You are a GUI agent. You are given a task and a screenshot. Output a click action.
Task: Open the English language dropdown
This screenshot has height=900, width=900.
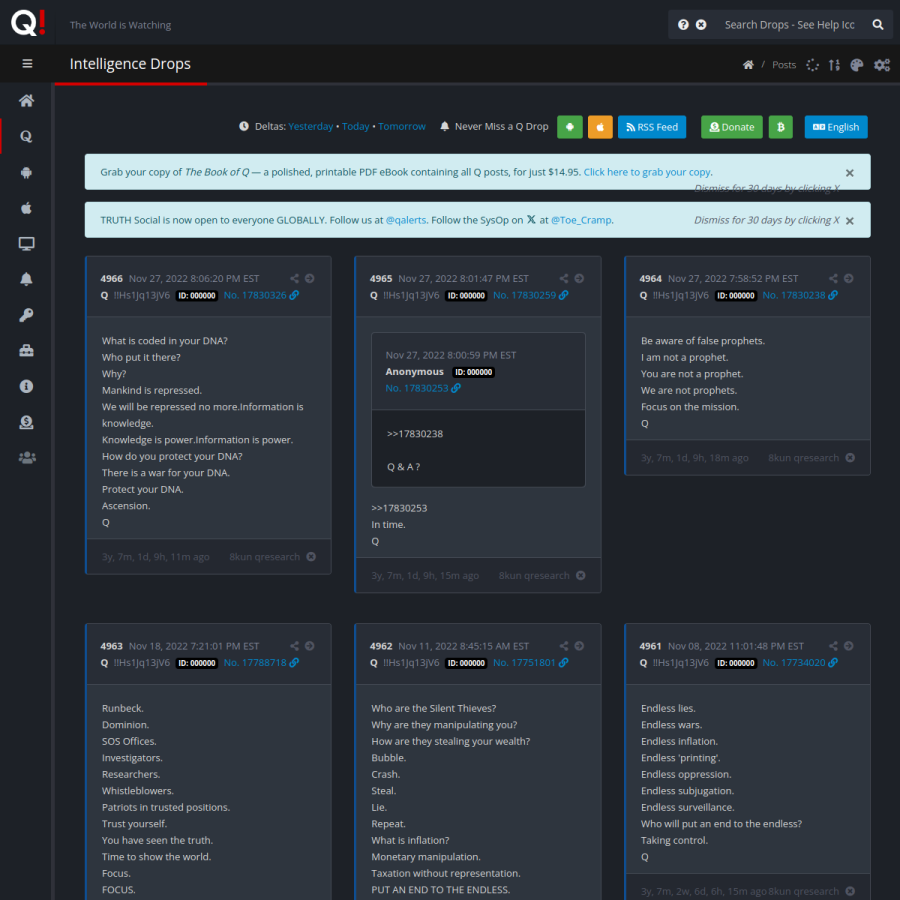836,127
